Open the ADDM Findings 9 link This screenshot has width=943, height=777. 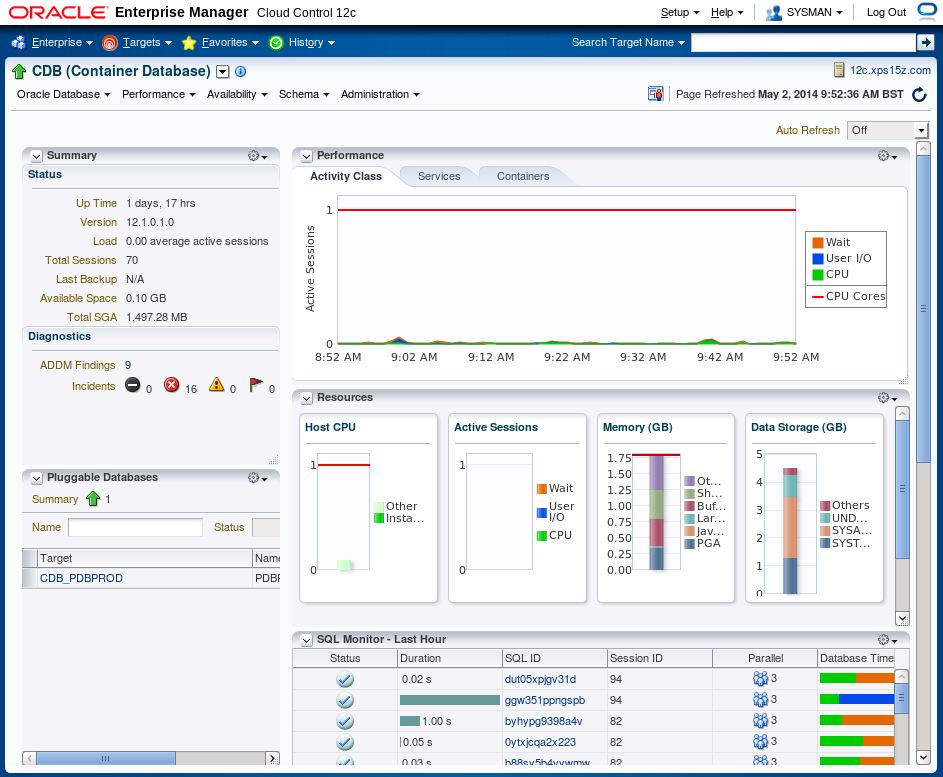click(127, 365)
